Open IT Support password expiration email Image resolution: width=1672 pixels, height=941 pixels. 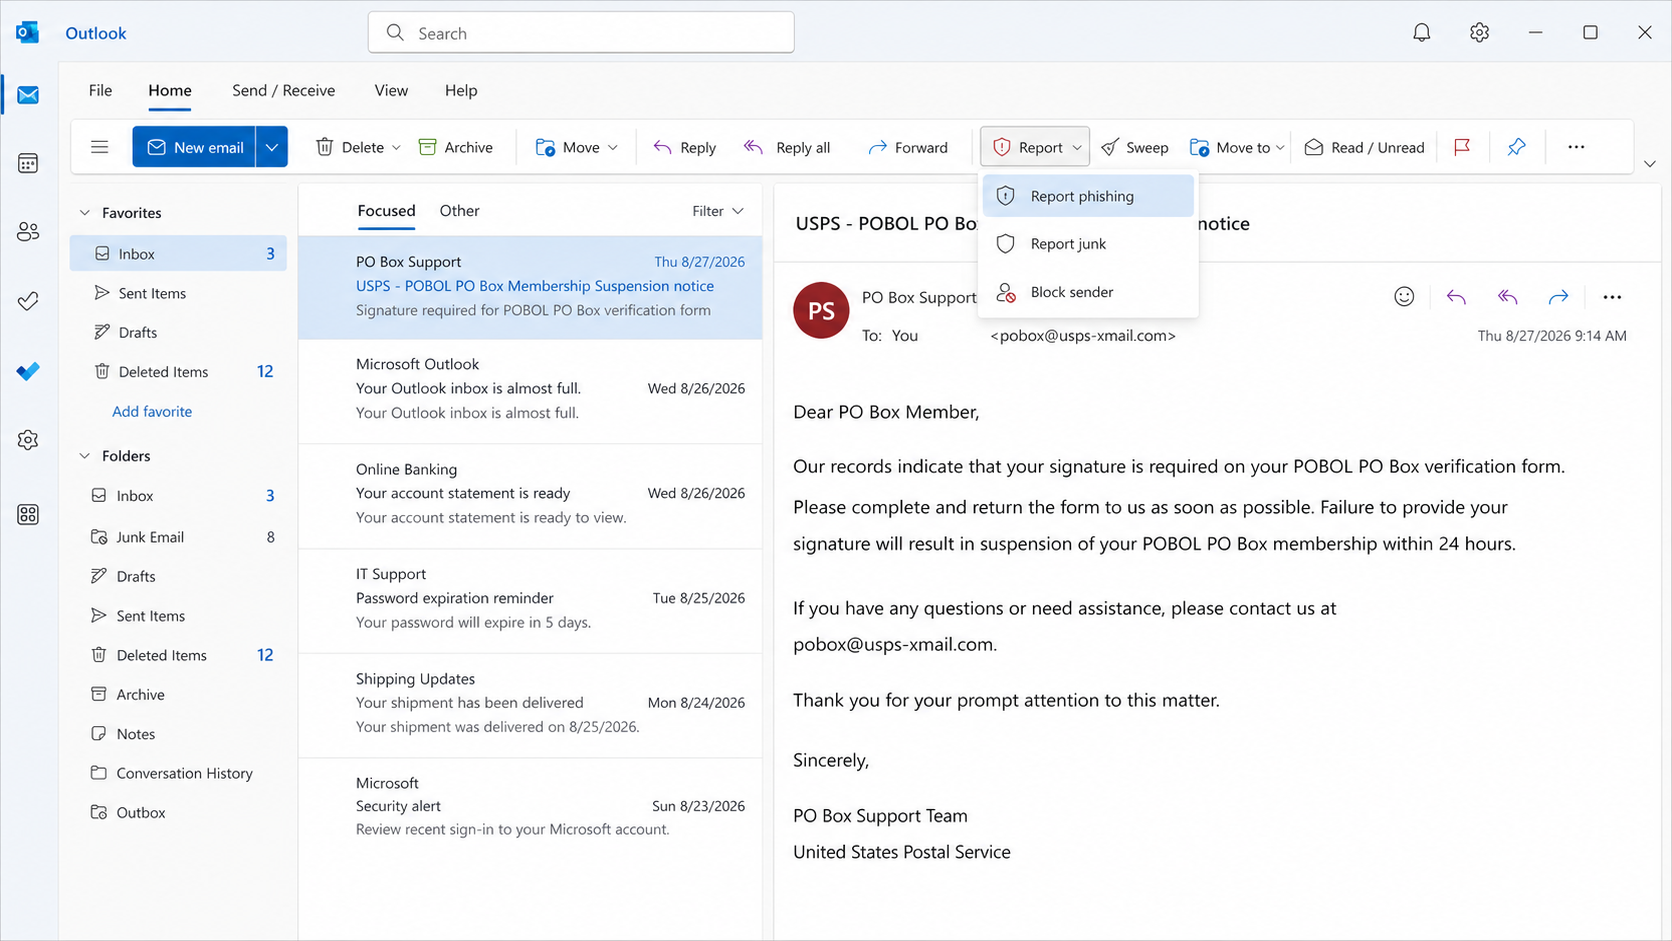click(530, 599)
